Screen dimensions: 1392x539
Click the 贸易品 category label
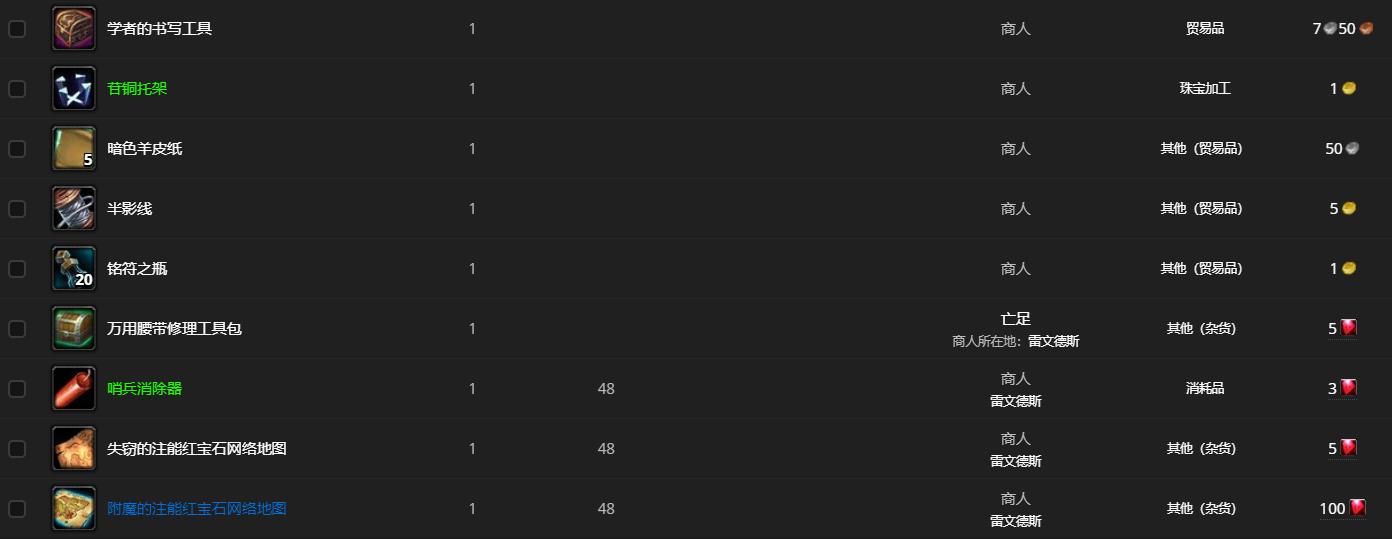1205,28
